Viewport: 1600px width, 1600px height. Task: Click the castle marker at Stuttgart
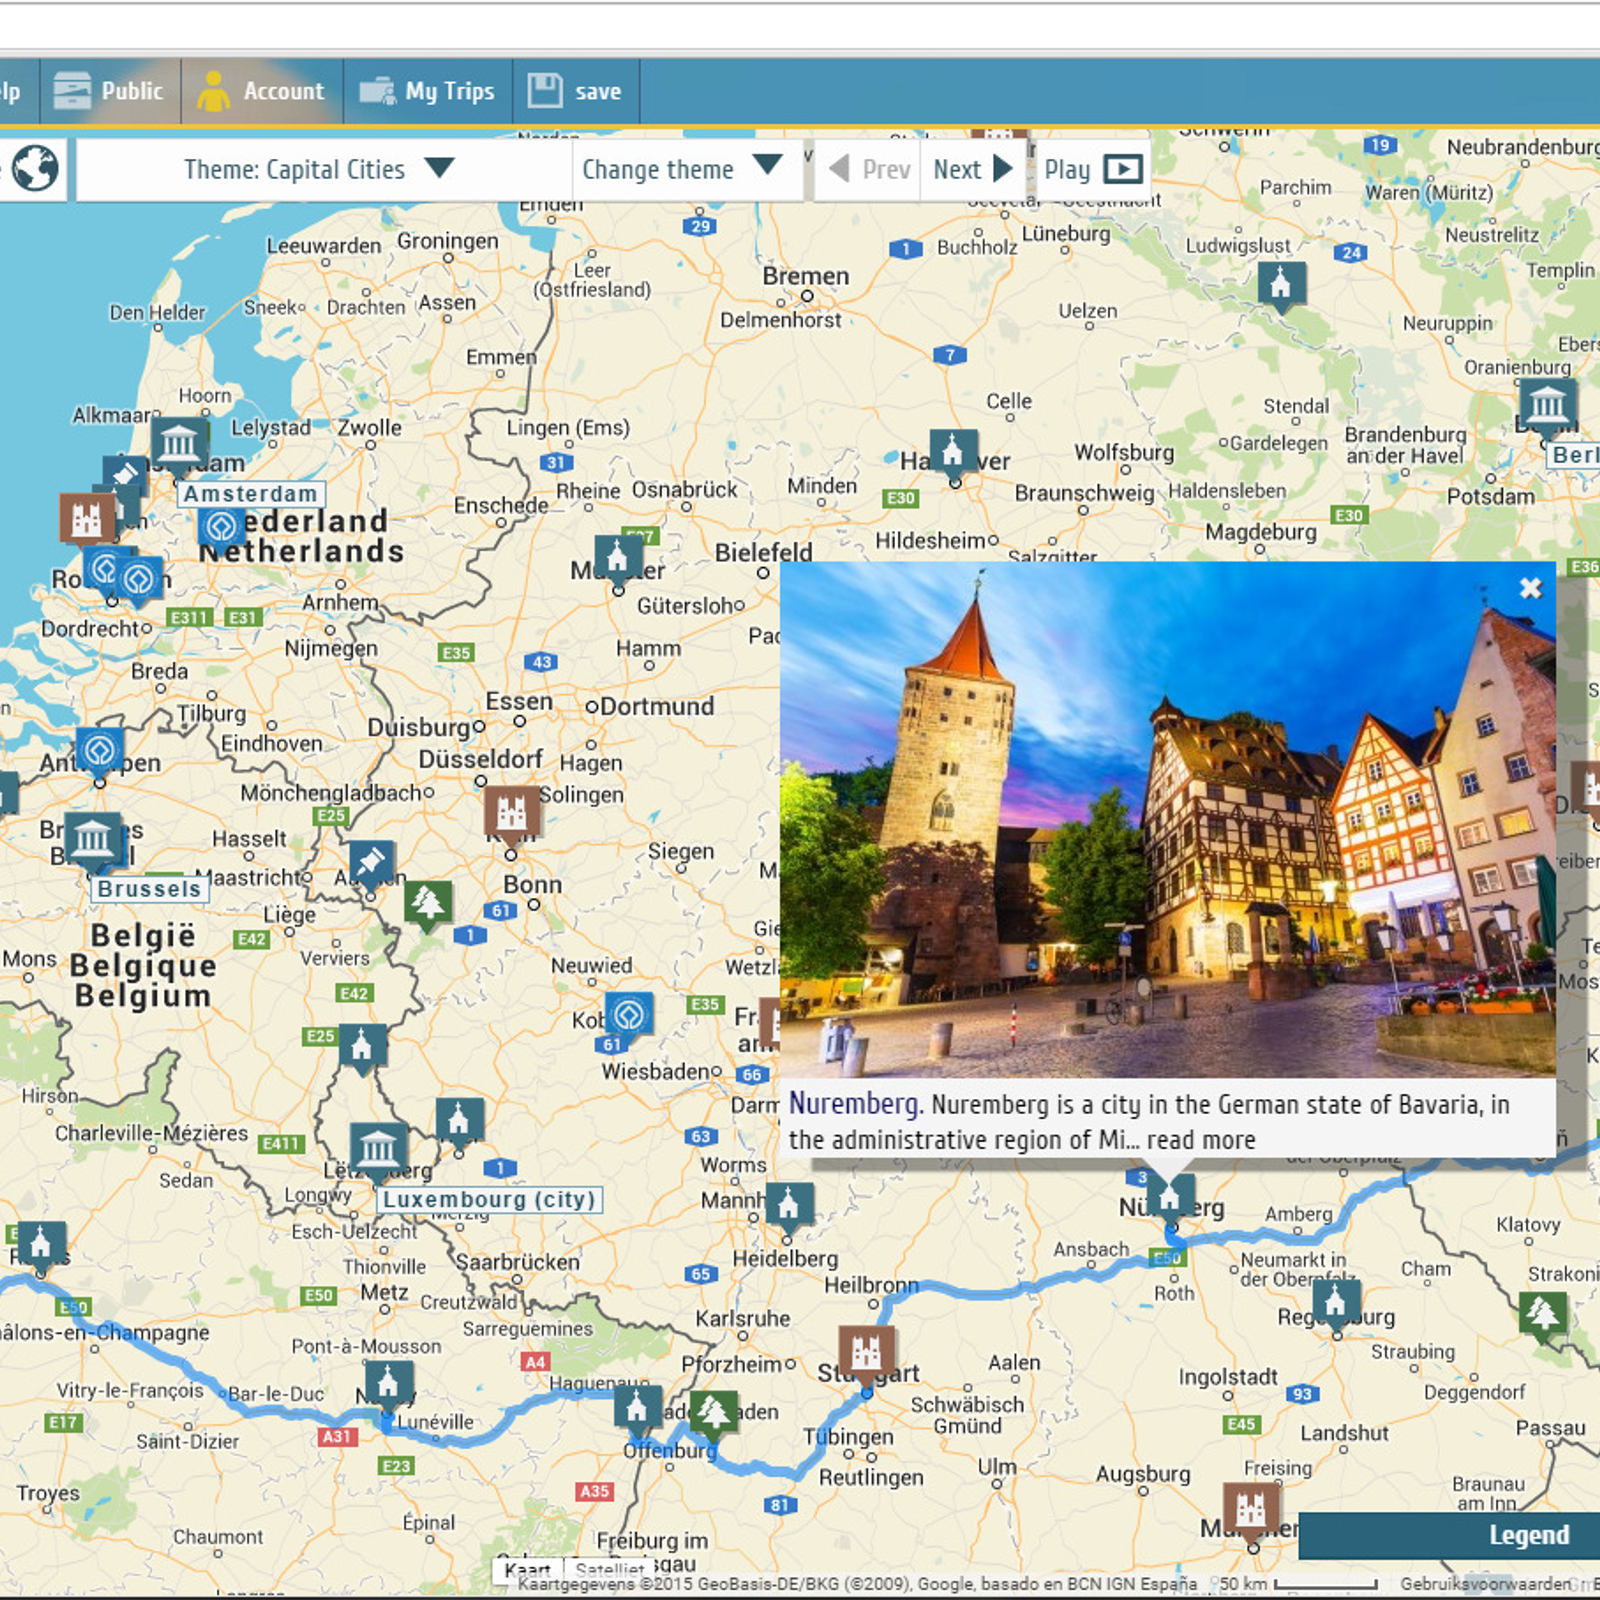tap(866, 1354)
